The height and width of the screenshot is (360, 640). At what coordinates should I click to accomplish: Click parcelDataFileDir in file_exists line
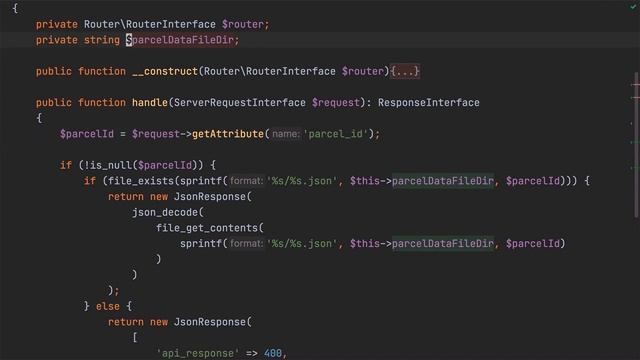pyautogui.click(x=443, y=181)
